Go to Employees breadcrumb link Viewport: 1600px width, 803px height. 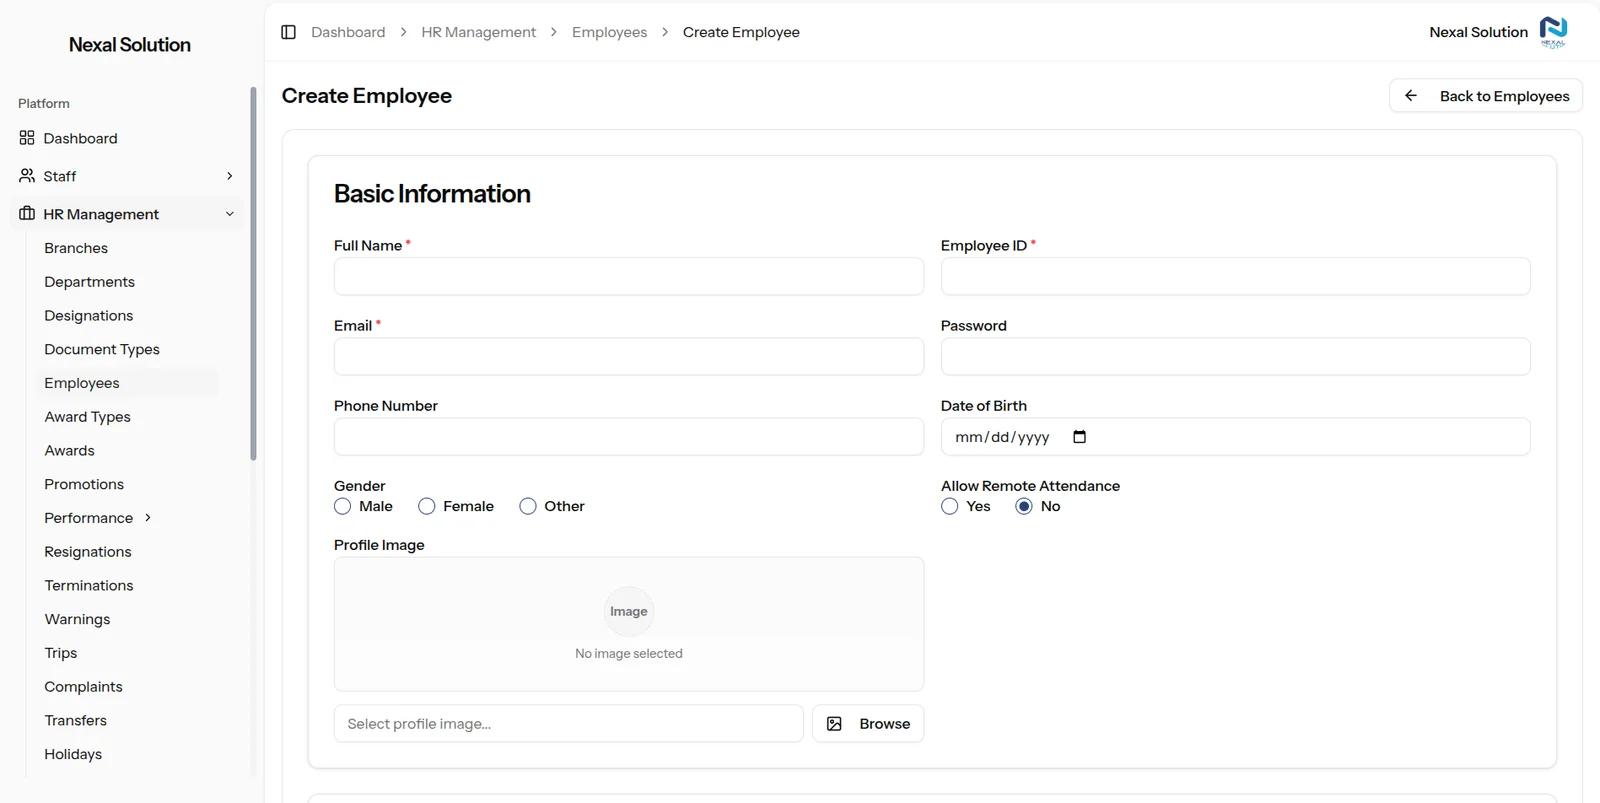coord(609,32)
